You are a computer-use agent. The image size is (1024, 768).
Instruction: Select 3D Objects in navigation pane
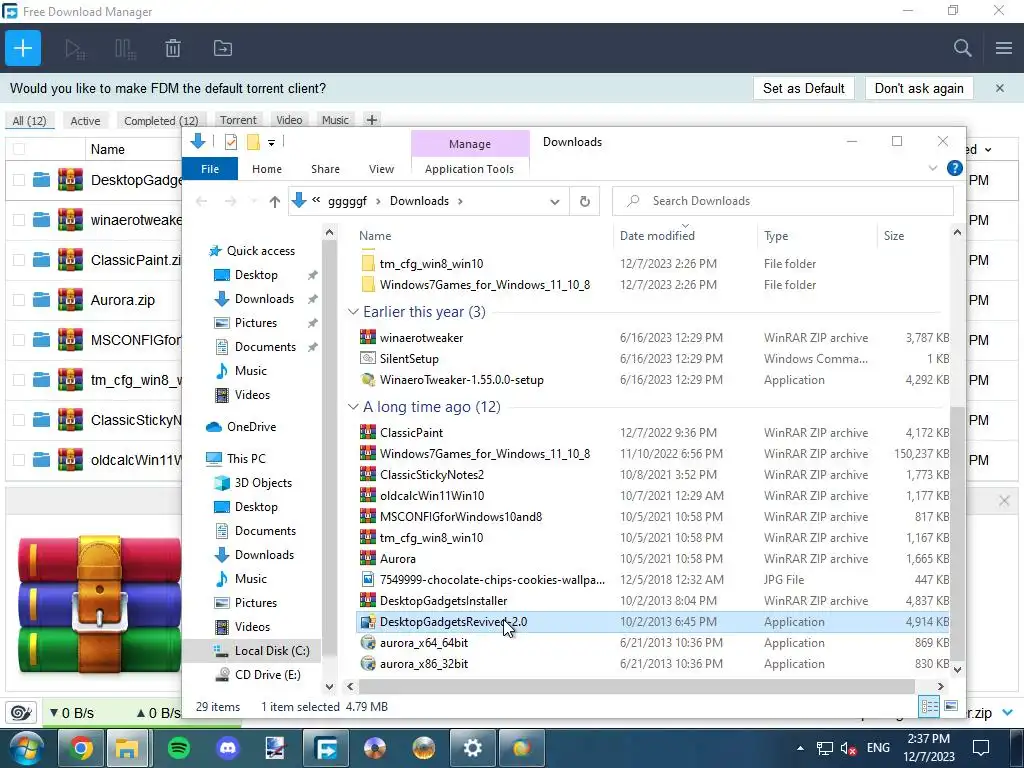tap(263, 483)
